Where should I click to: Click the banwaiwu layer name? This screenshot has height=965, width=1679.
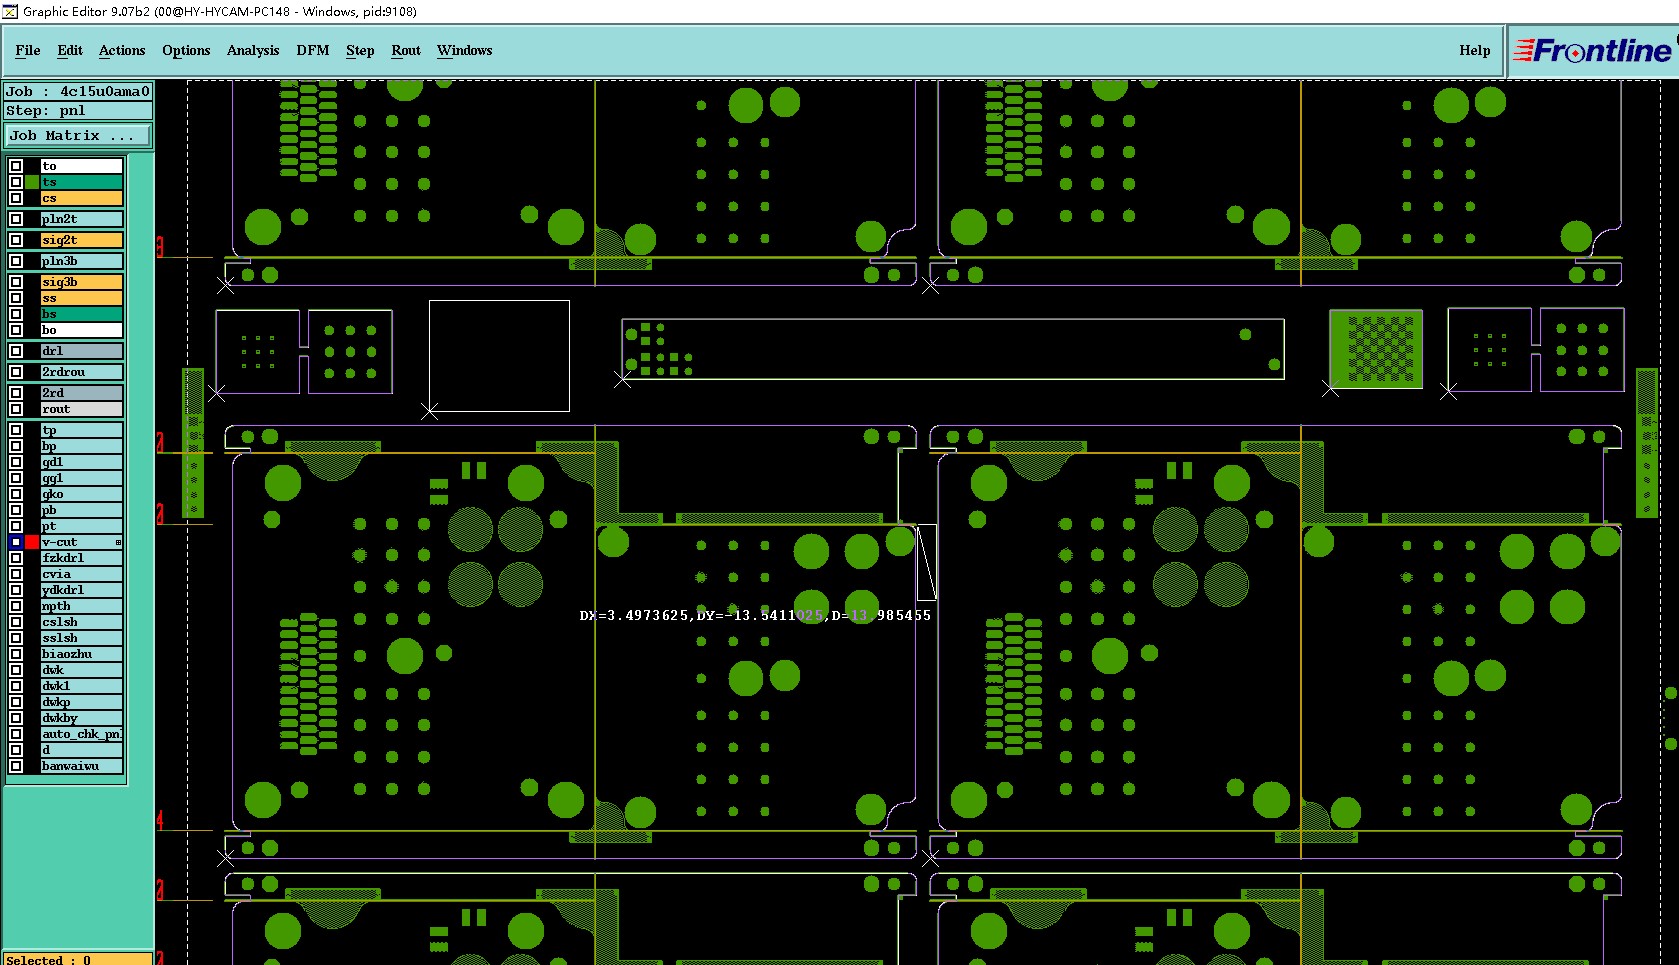pos(82,766)
